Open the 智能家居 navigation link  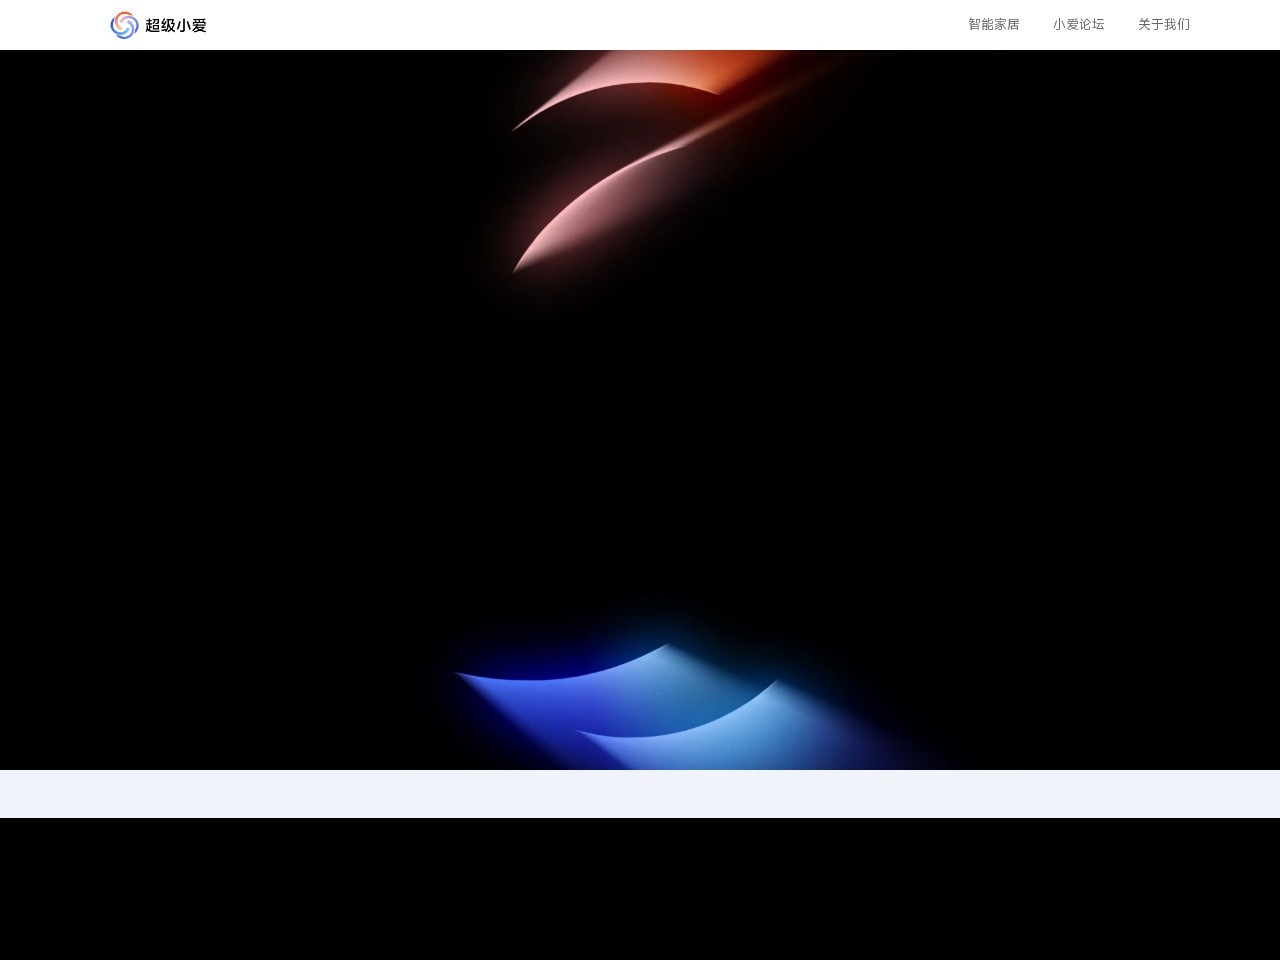click(993, 24)
